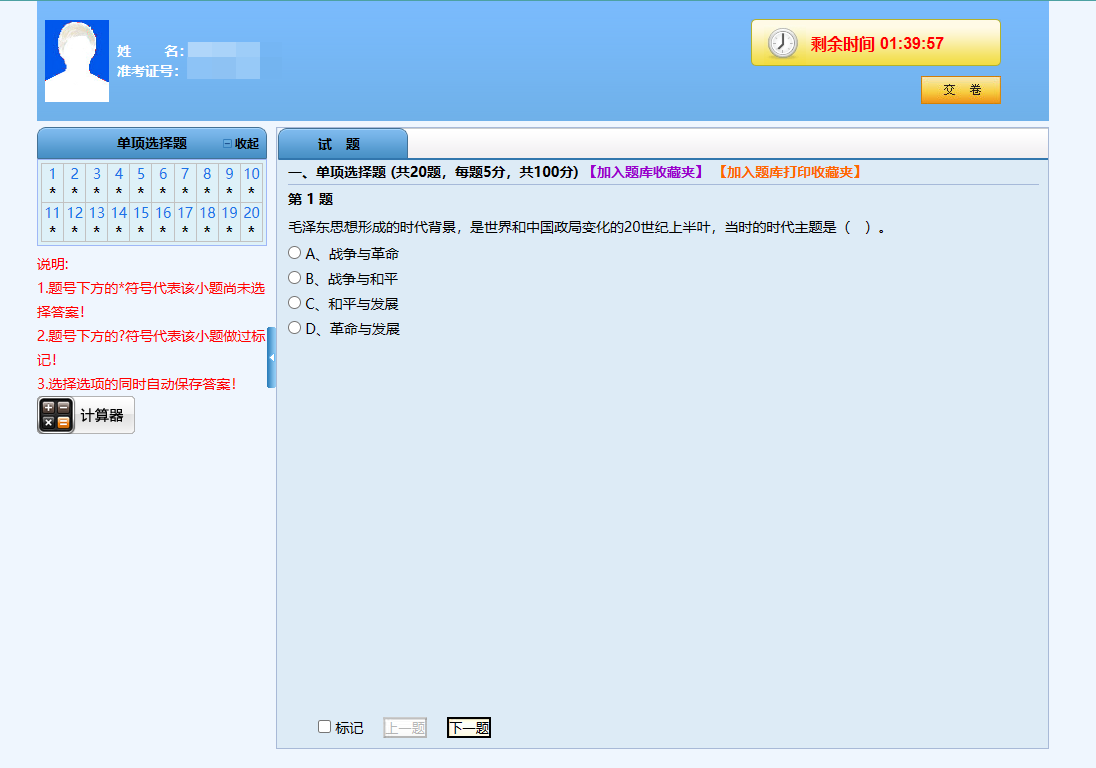Open the calculator icon
Viewport: 1096px width, 768px height.
(x=56, y=415)
